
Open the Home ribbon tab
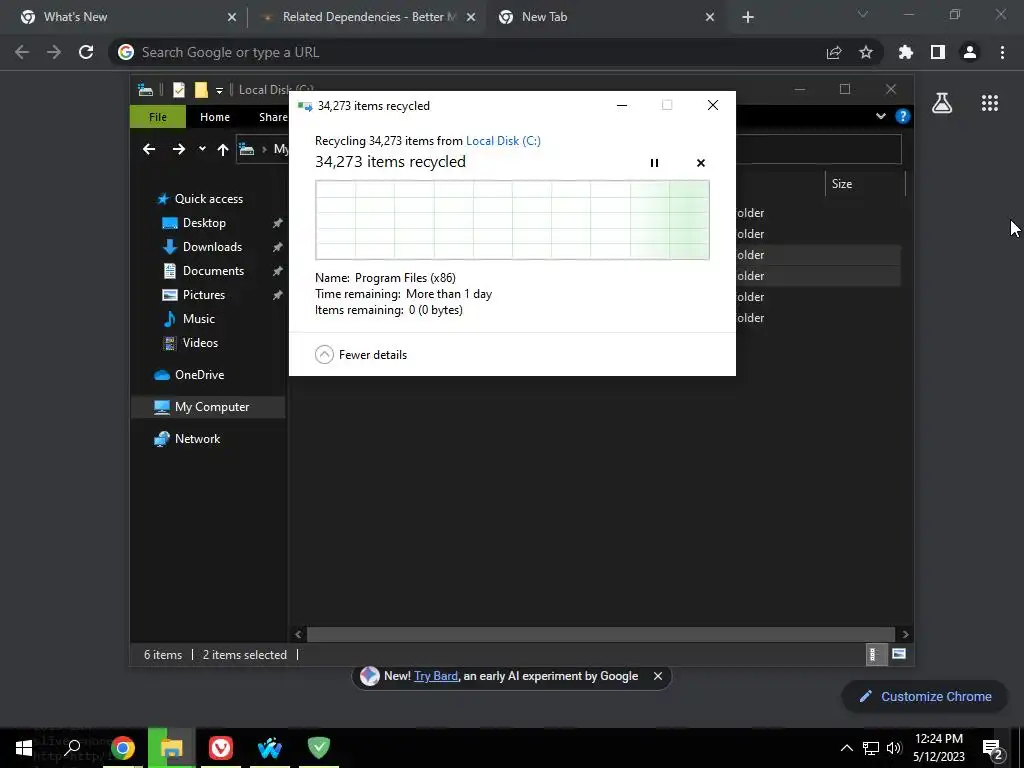[x=215, y=117]
